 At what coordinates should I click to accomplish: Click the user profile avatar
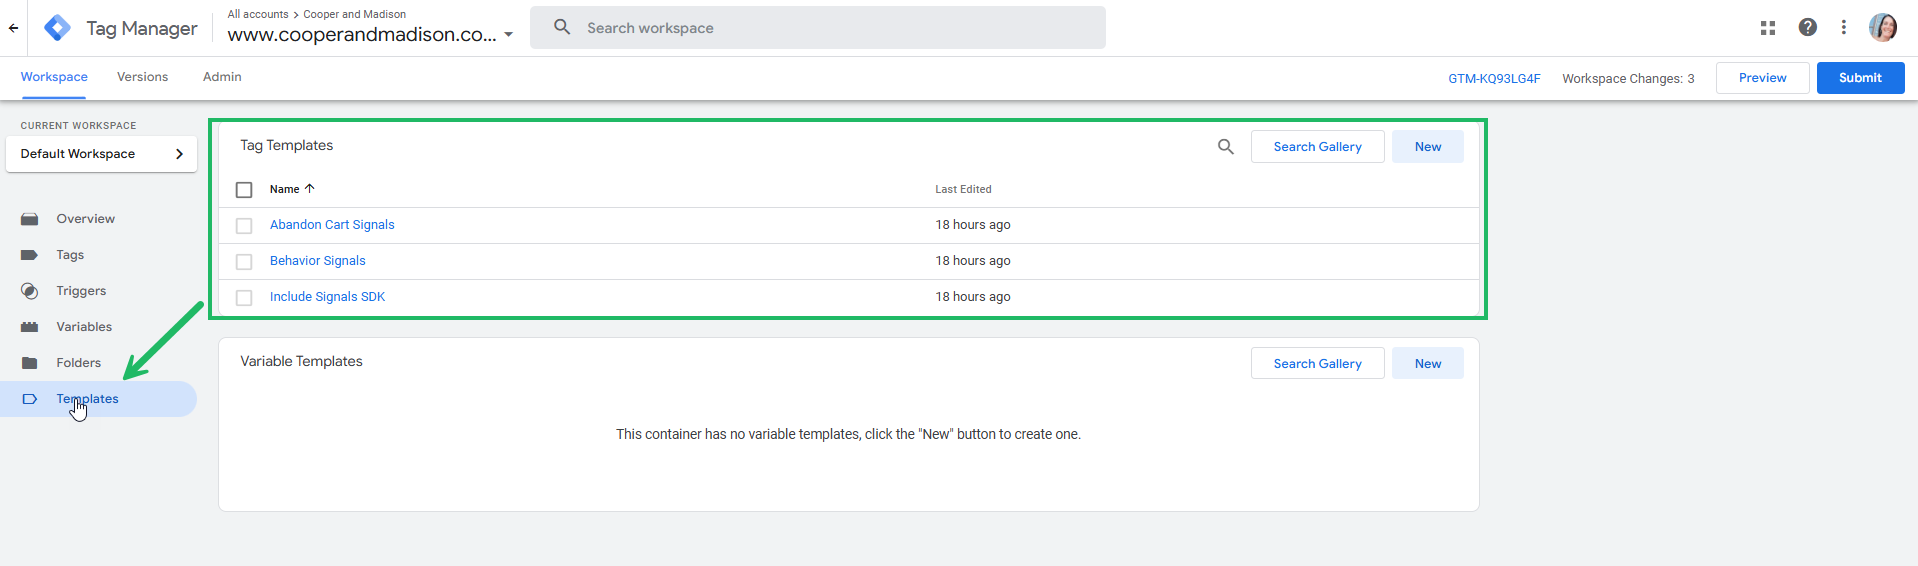coord(1882,28)
